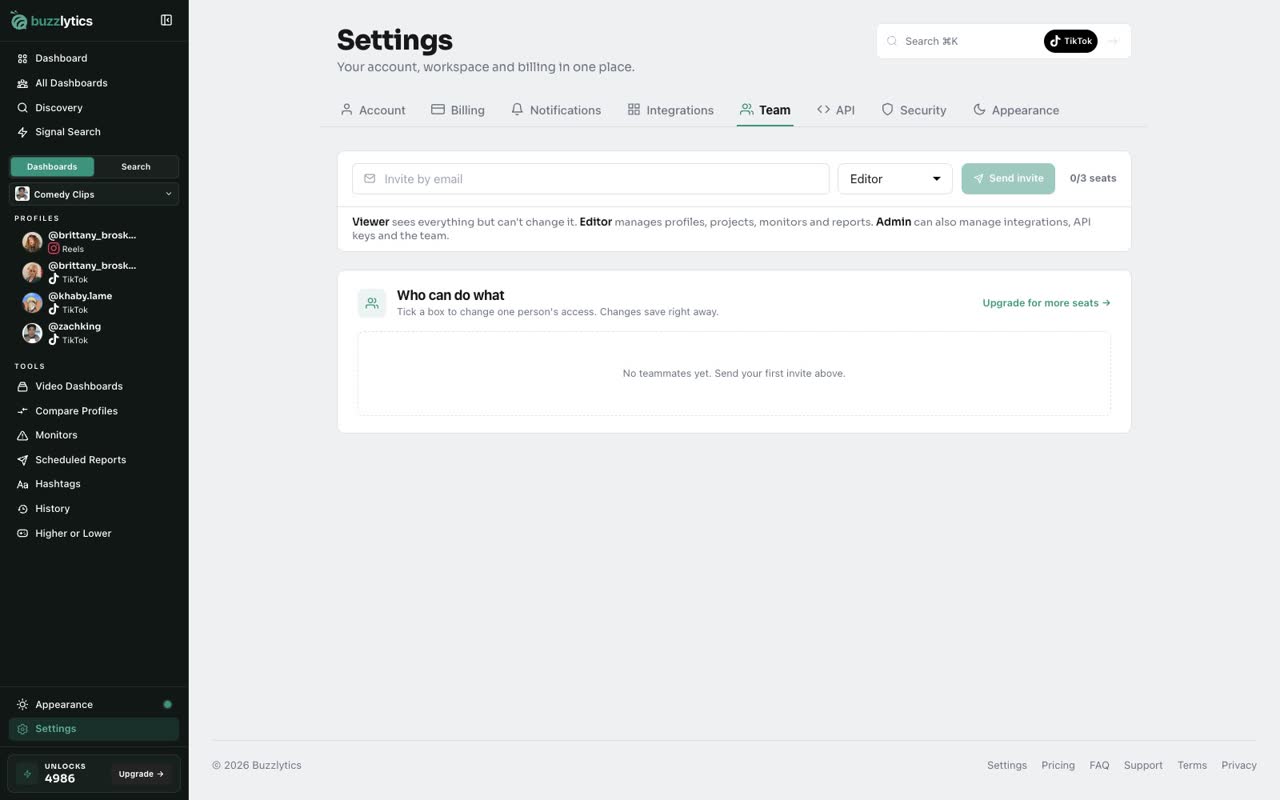Open Dashboard in the sidebar

tap(94, 58)
